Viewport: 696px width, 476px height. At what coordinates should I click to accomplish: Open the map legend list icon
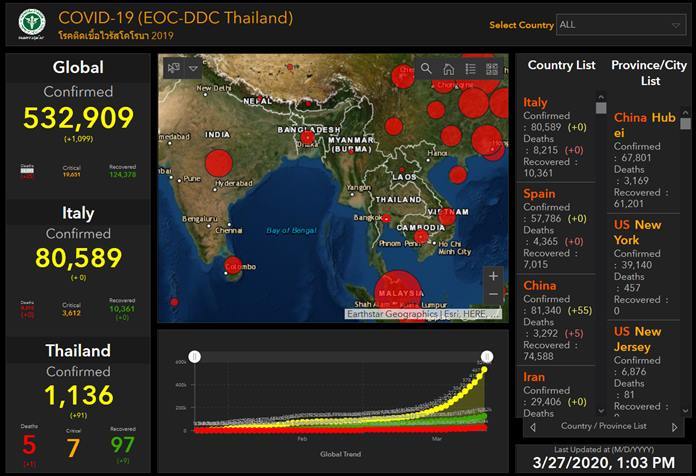click(x=470, y=69)
